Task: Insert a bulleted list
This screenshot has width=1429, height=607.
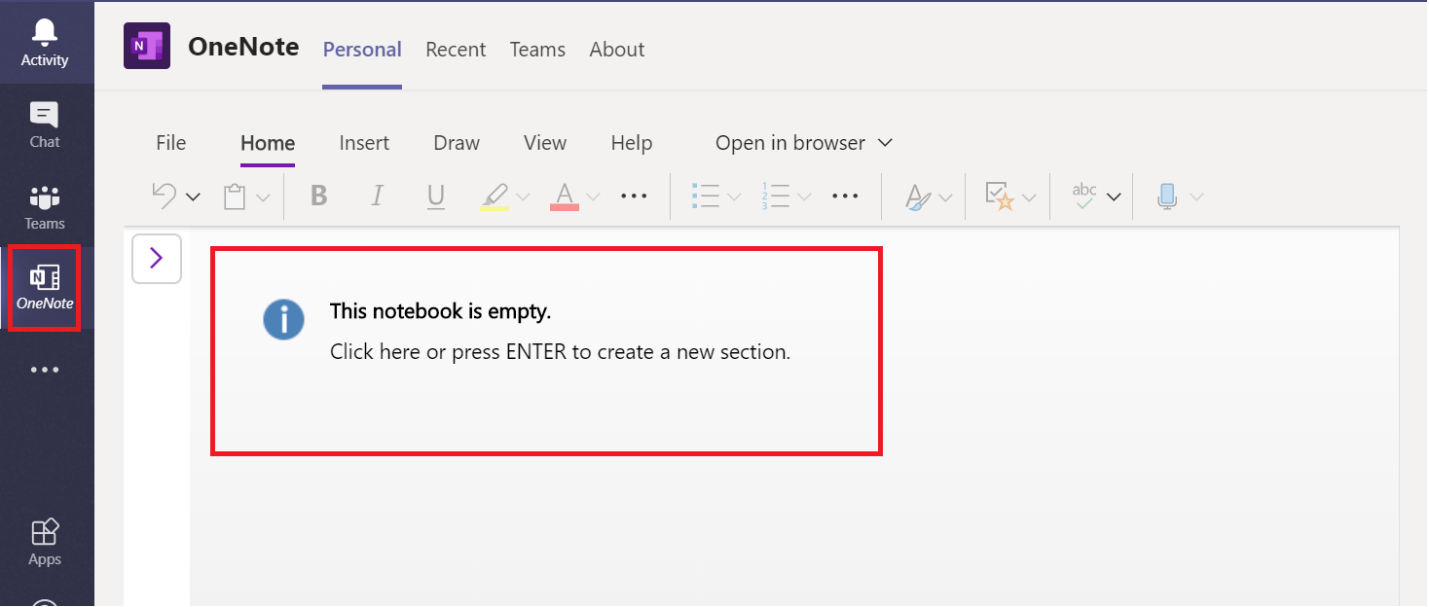Action: (x=706, y=196)
